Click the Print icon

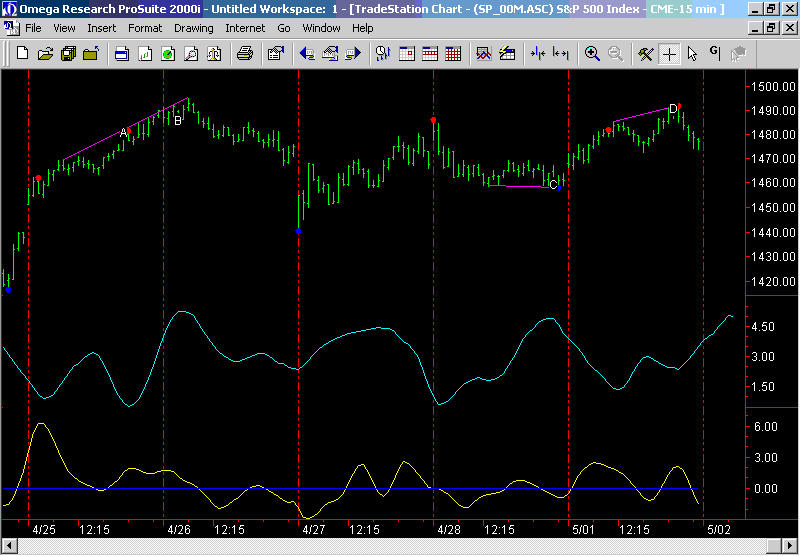pyautogui.click(x=245, y=53)
